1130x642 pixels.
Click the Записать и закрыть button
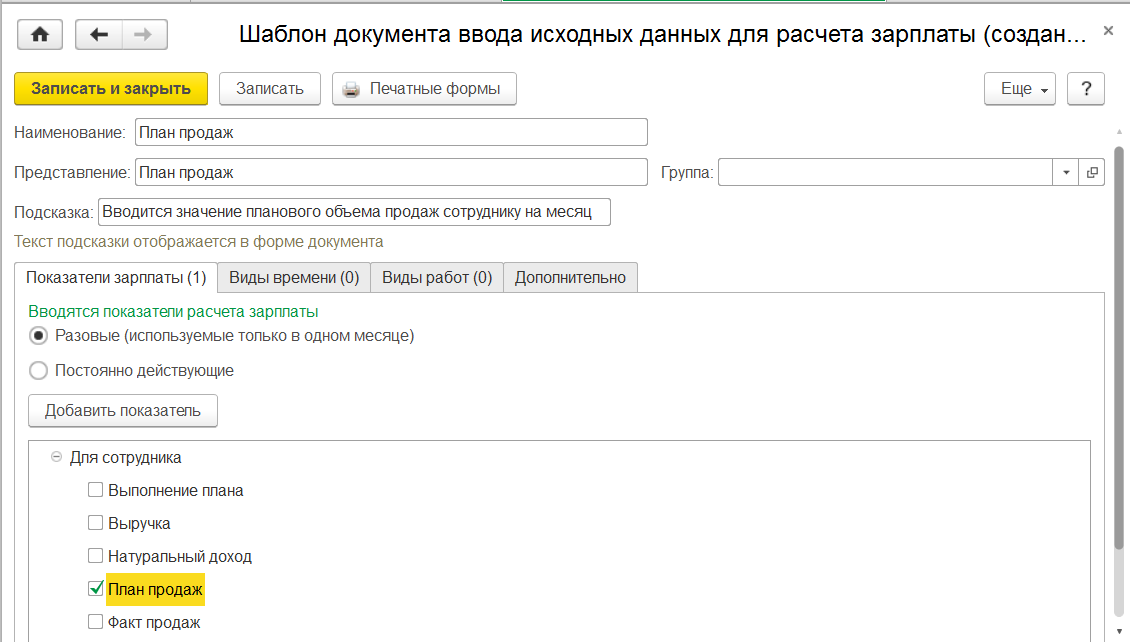(111, 88)
